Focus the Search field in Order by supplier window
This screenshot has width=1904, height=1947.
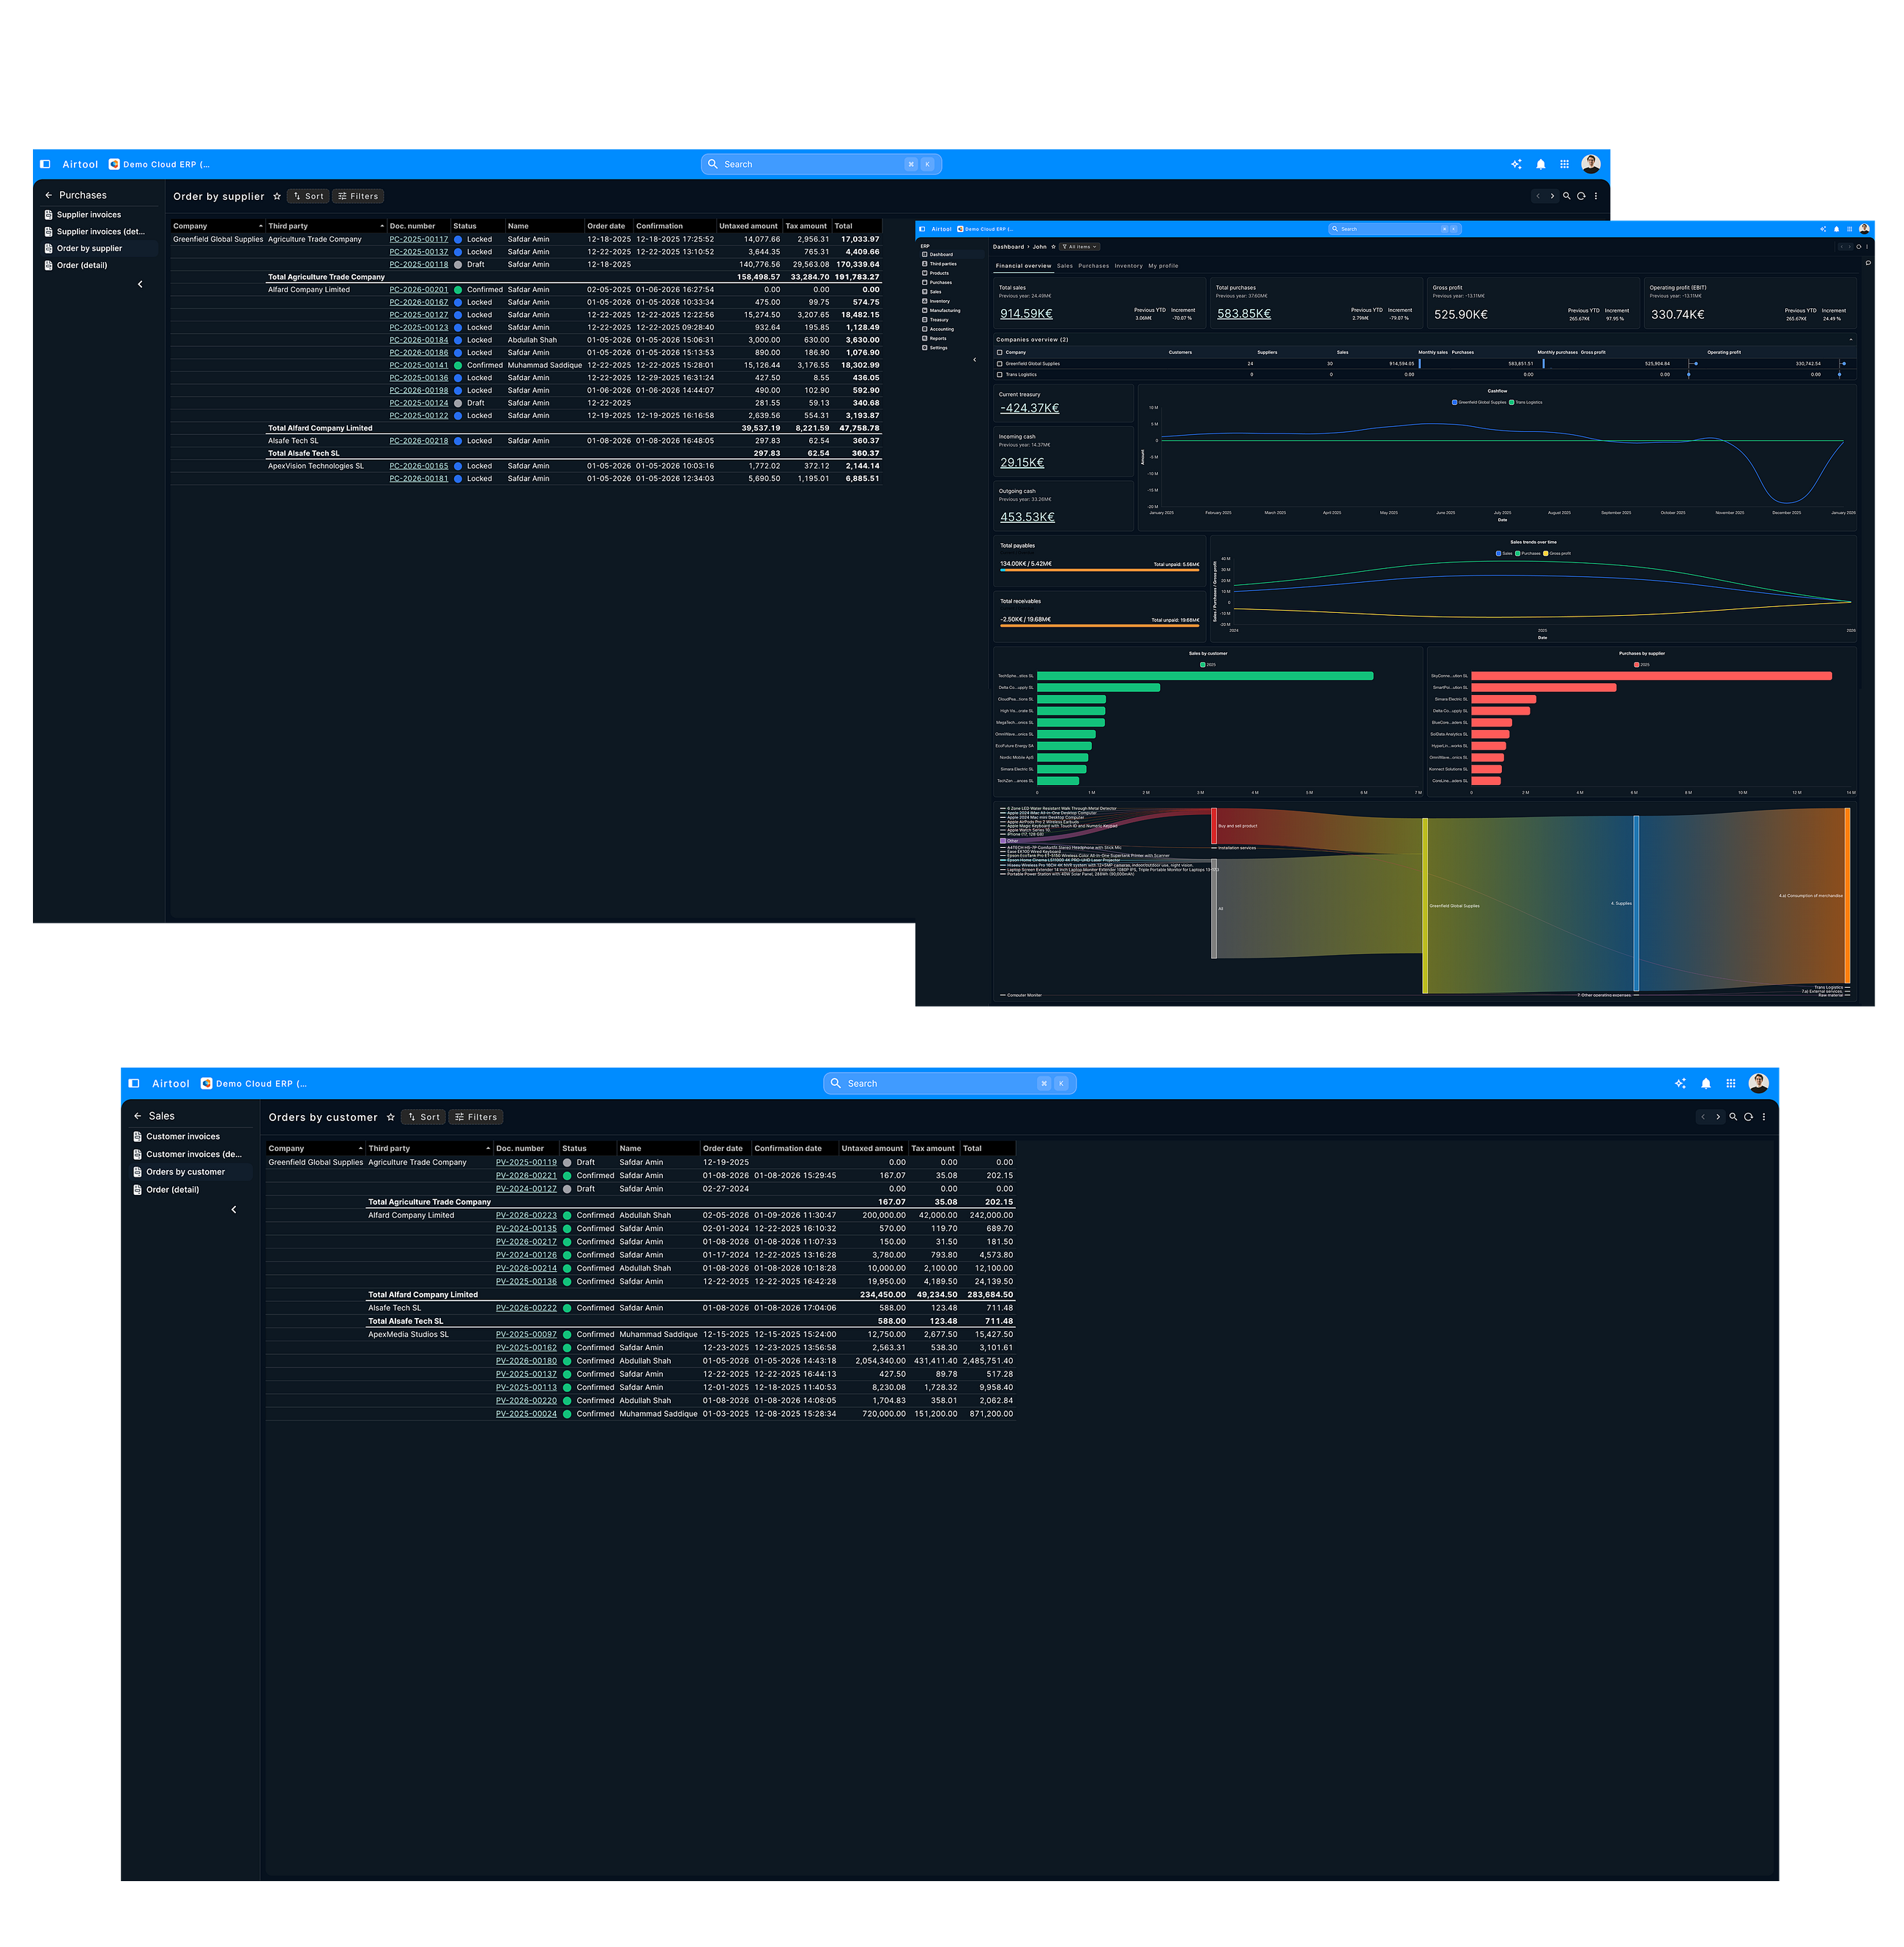[x=822, y=164]
